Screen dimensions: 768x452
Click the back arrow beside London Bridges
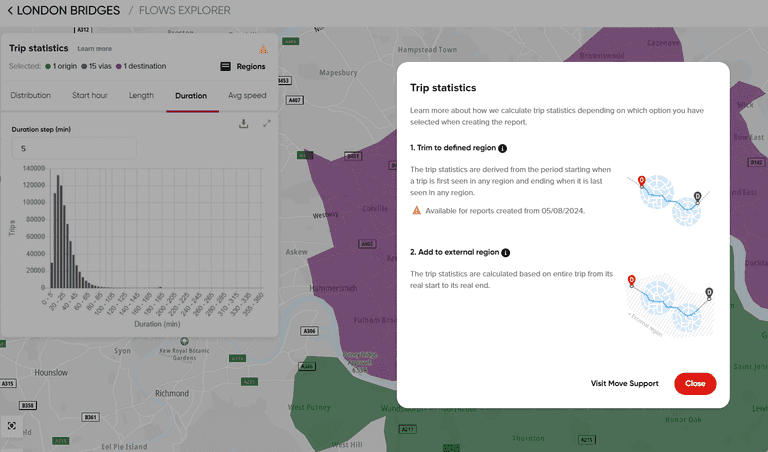11,11
